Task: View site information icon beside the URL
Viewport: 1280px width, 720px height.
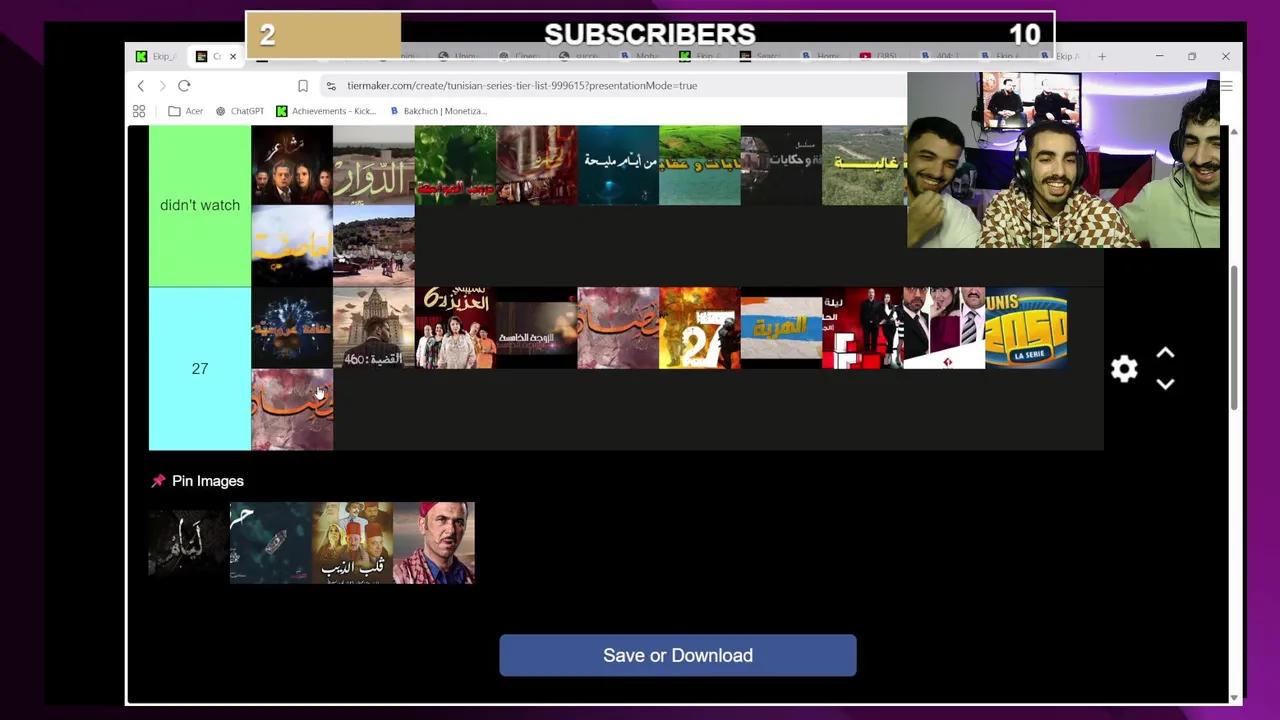Action: click(331, 86)
